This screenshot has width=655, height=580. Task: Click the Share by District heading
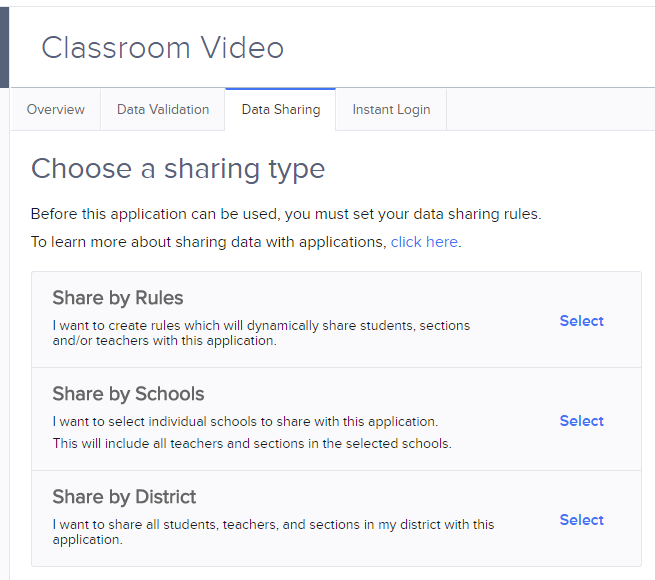(x=124, y=497)
